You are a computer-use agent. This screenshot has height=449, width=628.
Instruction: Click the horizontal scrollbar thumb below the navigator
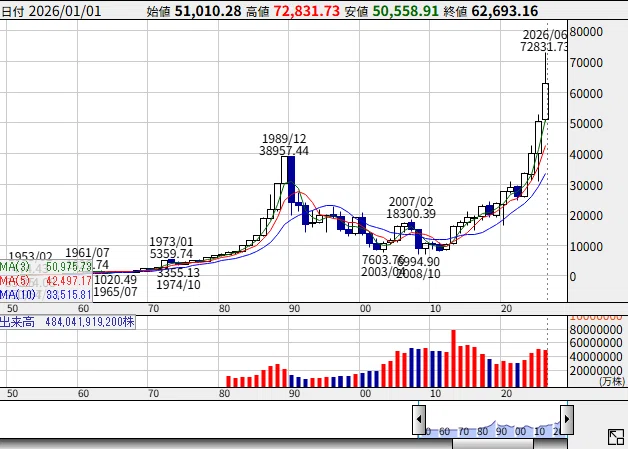click(x=493, y=444)
